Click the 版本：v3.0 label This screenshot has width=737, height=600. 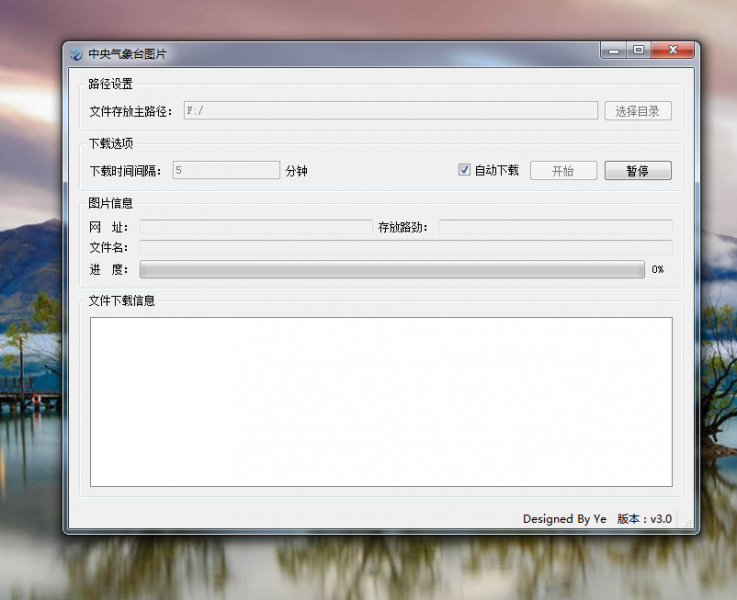point(644,519)
